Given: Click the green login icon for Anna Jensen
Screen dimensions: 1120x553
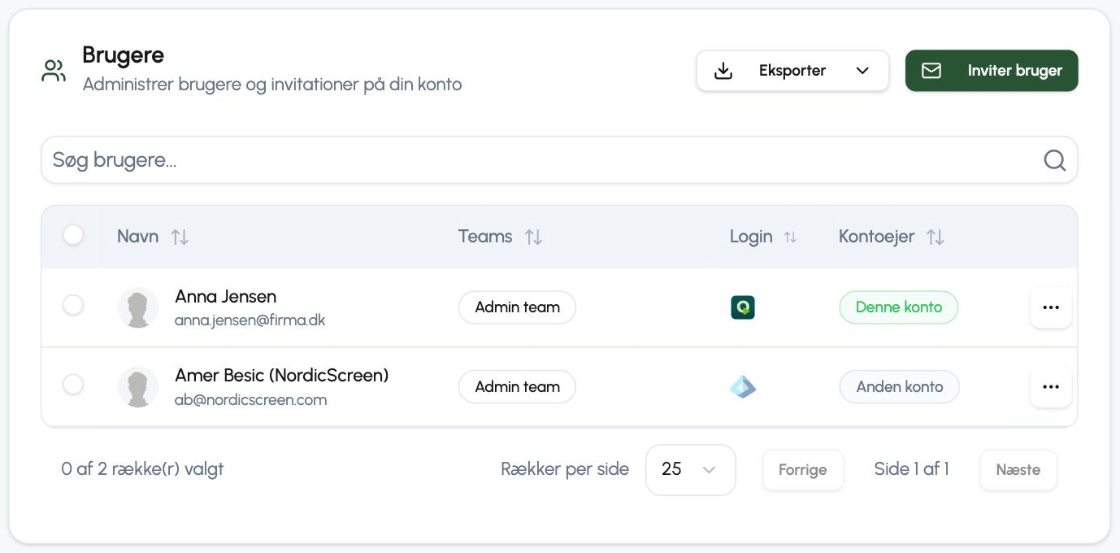Looking at the screenshot, I should (x=743, y=307).
